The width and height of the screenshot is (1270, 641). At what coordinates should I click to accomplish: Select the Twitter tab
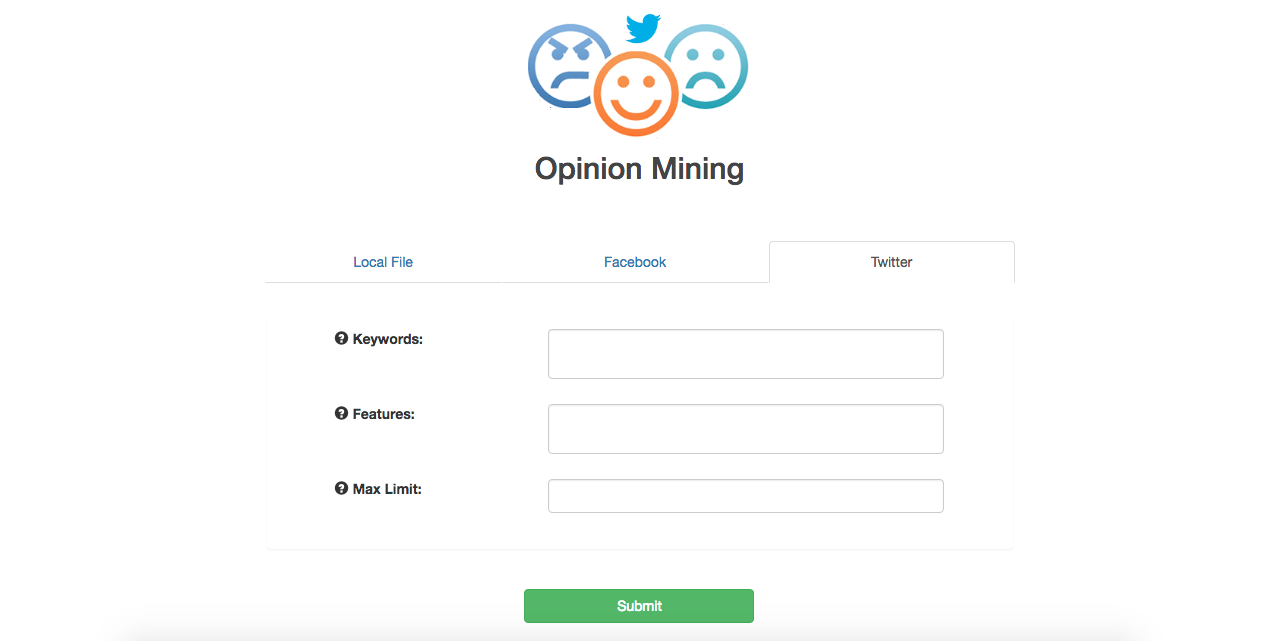pyautogui.click(x=891, y=262)
